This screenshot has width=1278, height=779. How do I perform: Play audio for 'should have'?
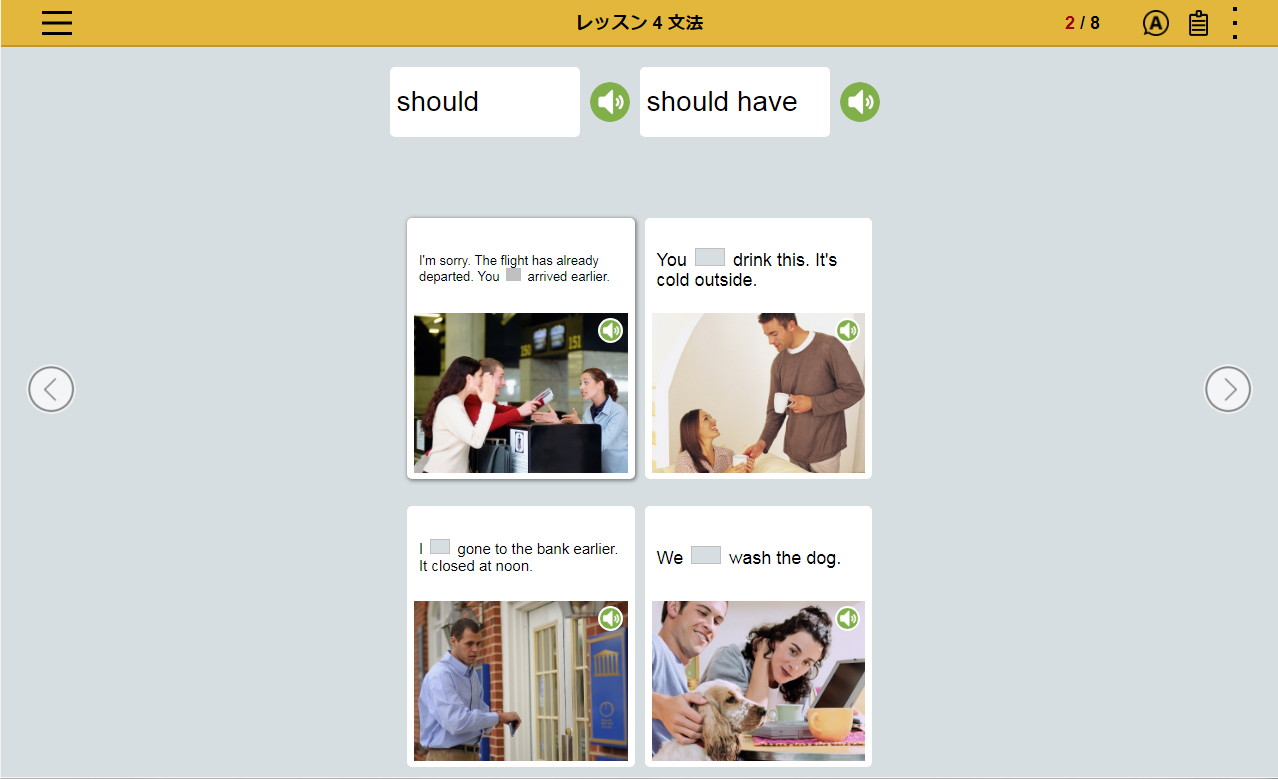click(860, 102)
